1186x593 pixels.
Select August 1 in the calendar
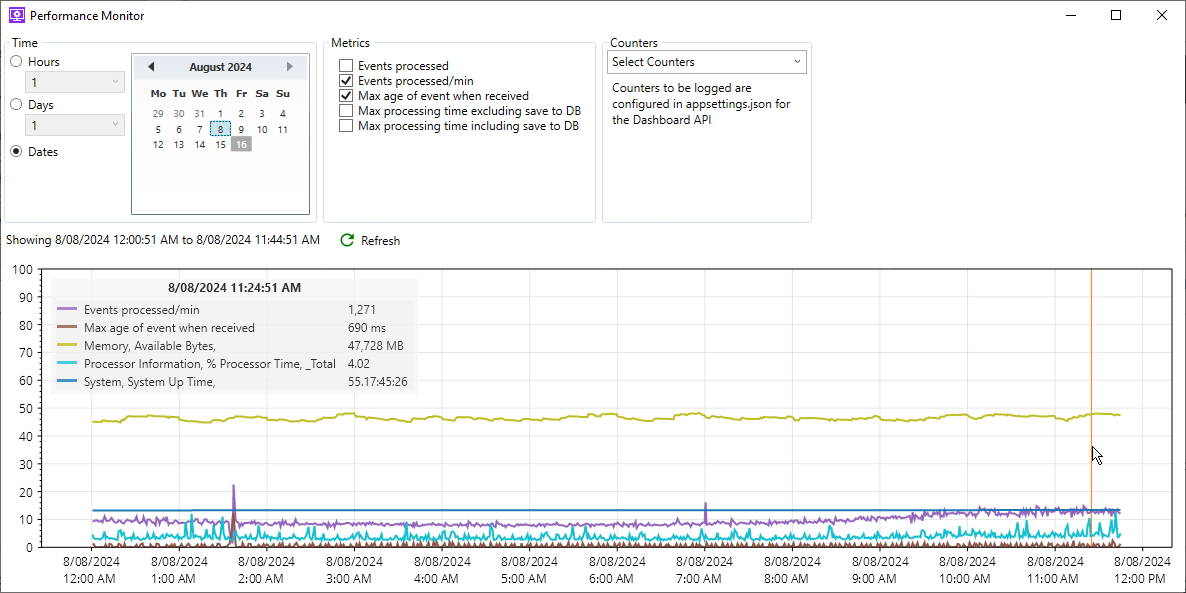point(220,113)
